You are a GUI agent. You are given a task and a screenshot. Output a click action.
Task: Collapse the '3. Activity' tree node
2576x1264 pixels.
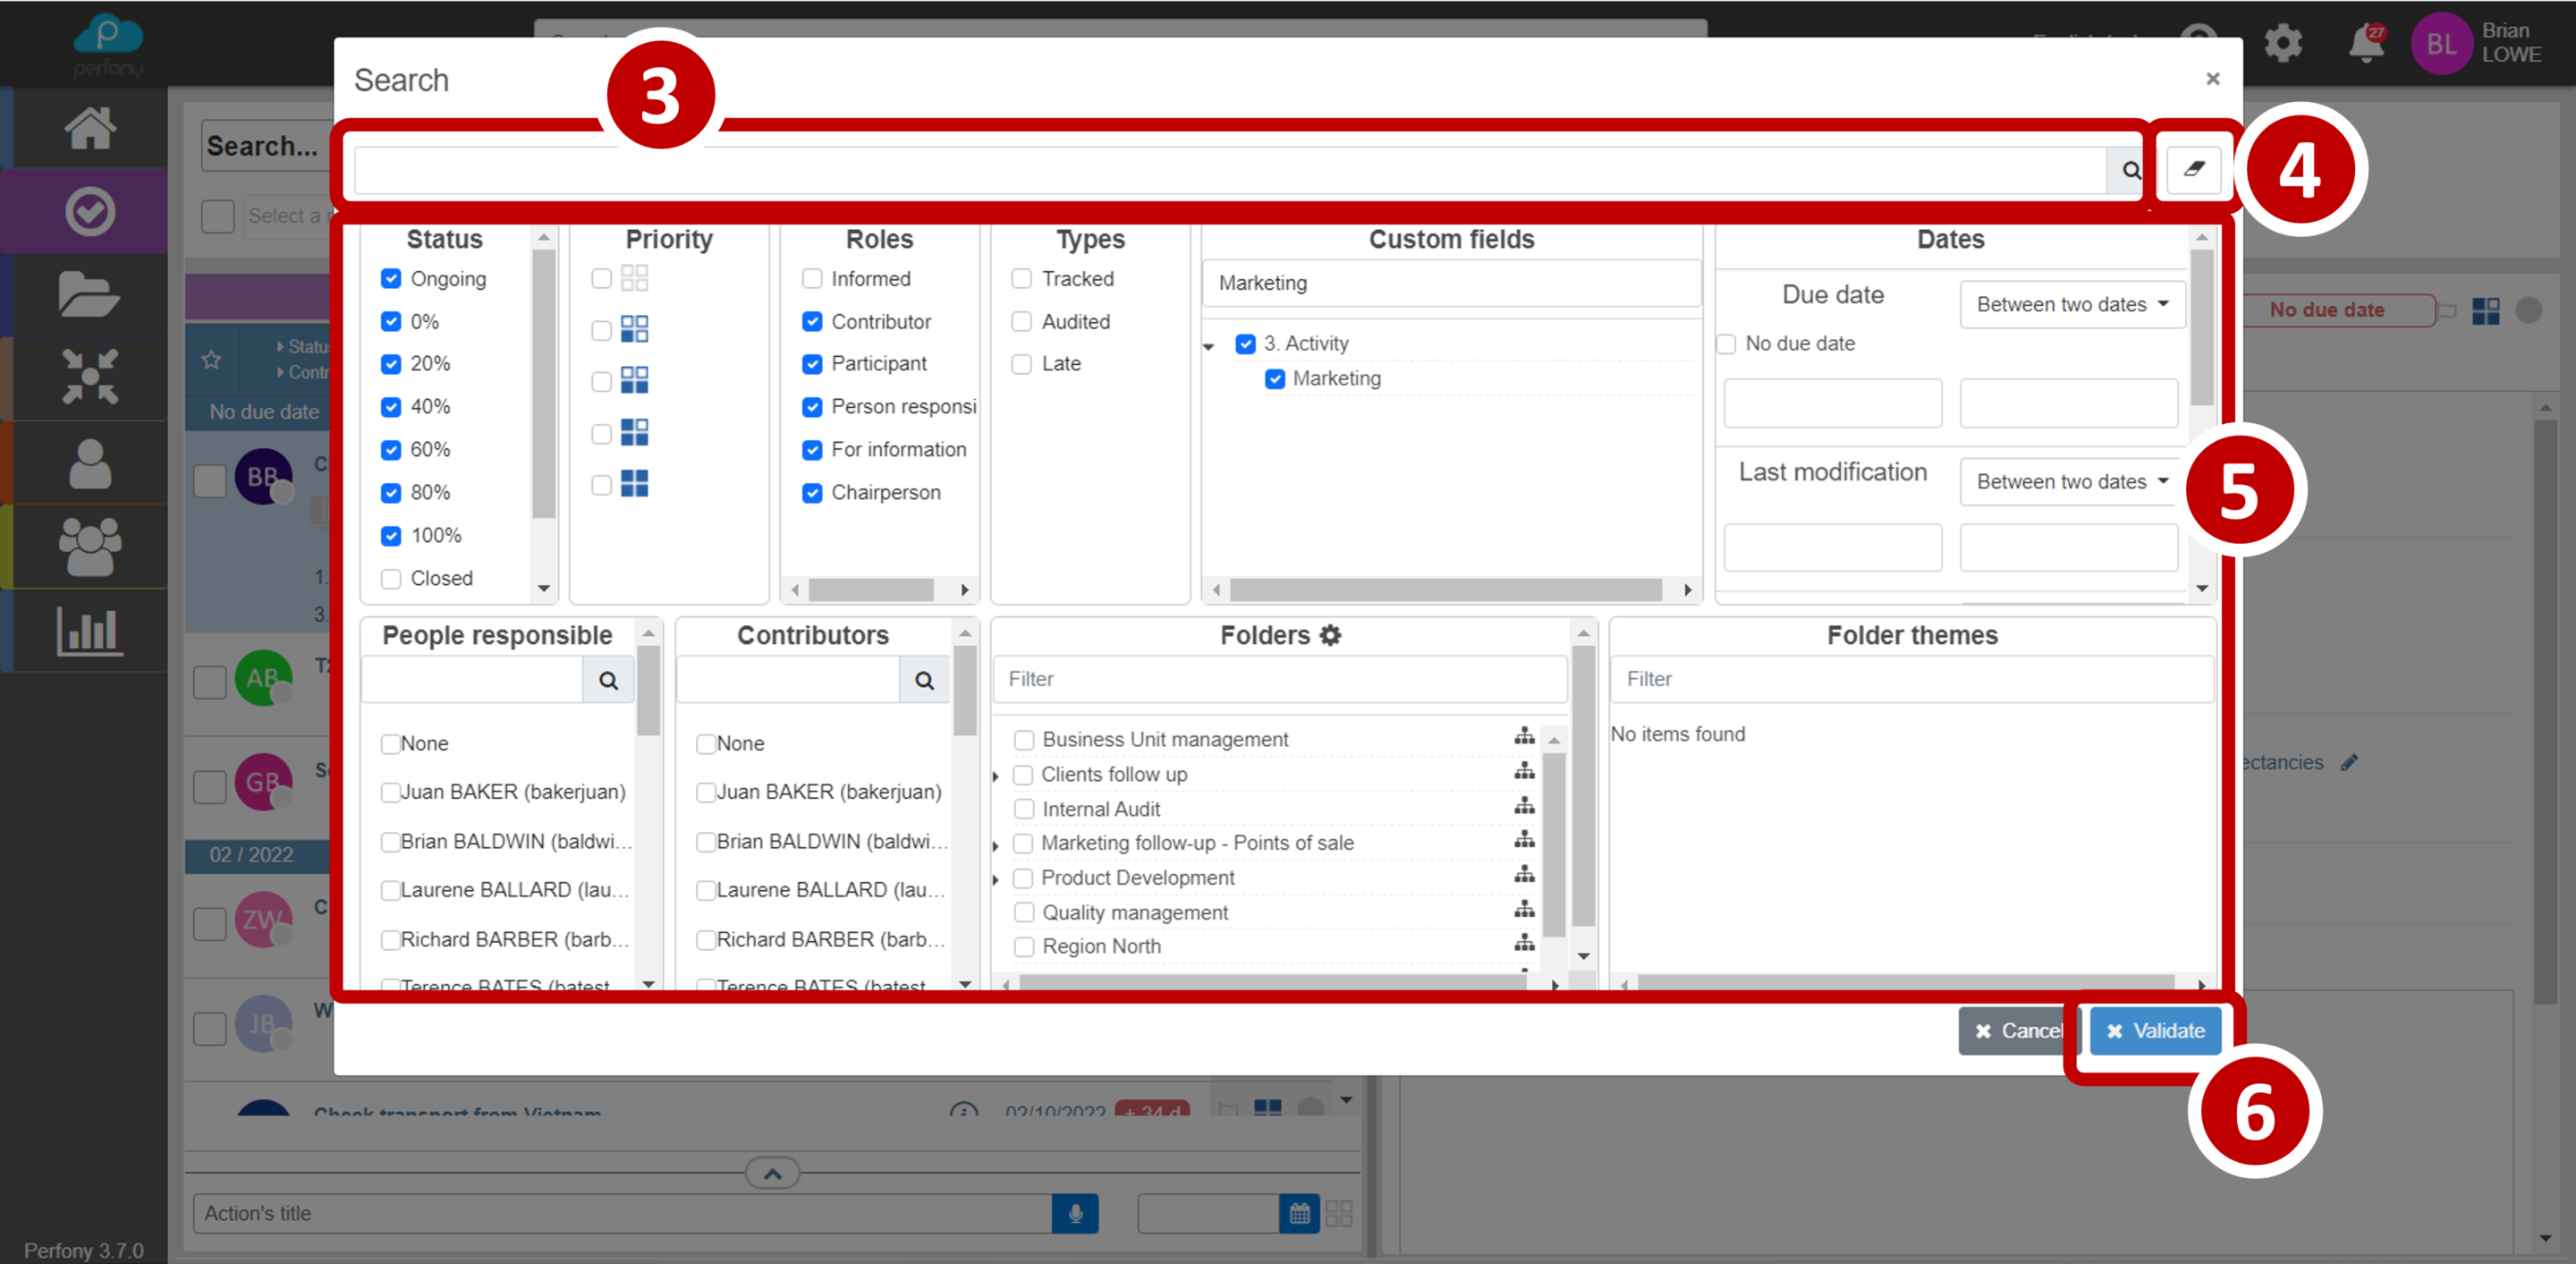[x=1208, y=345]
